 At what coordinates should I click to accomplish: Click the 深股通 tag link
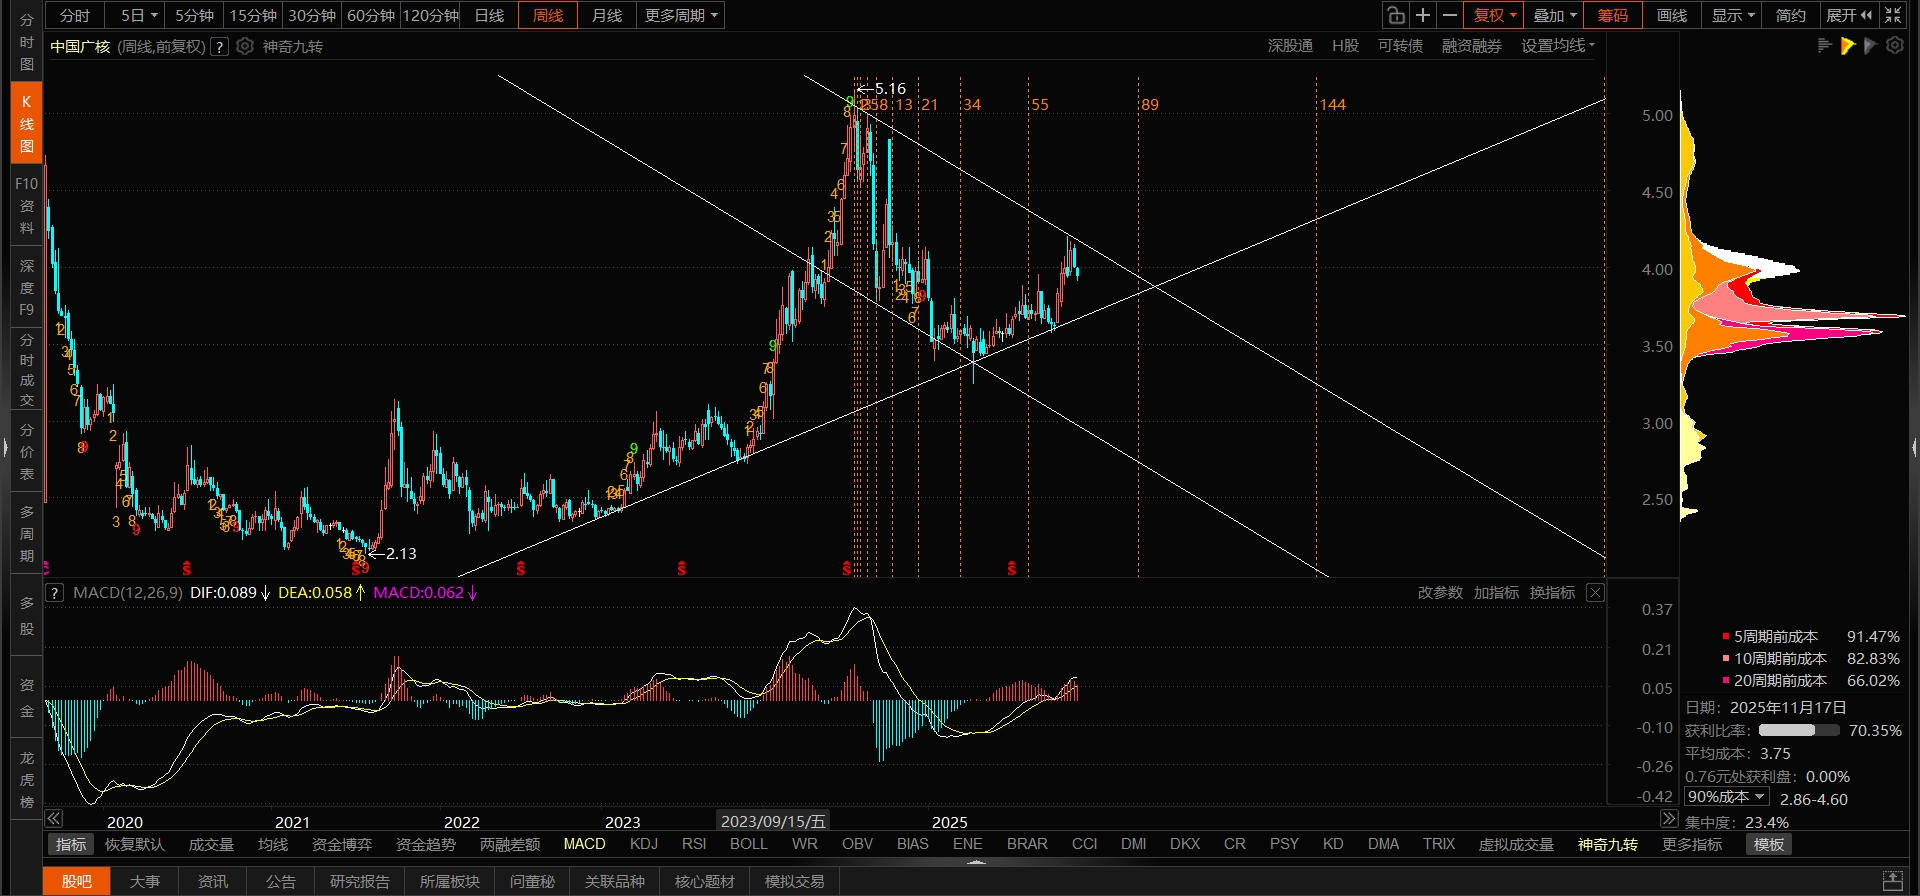tap(1290, 46)
